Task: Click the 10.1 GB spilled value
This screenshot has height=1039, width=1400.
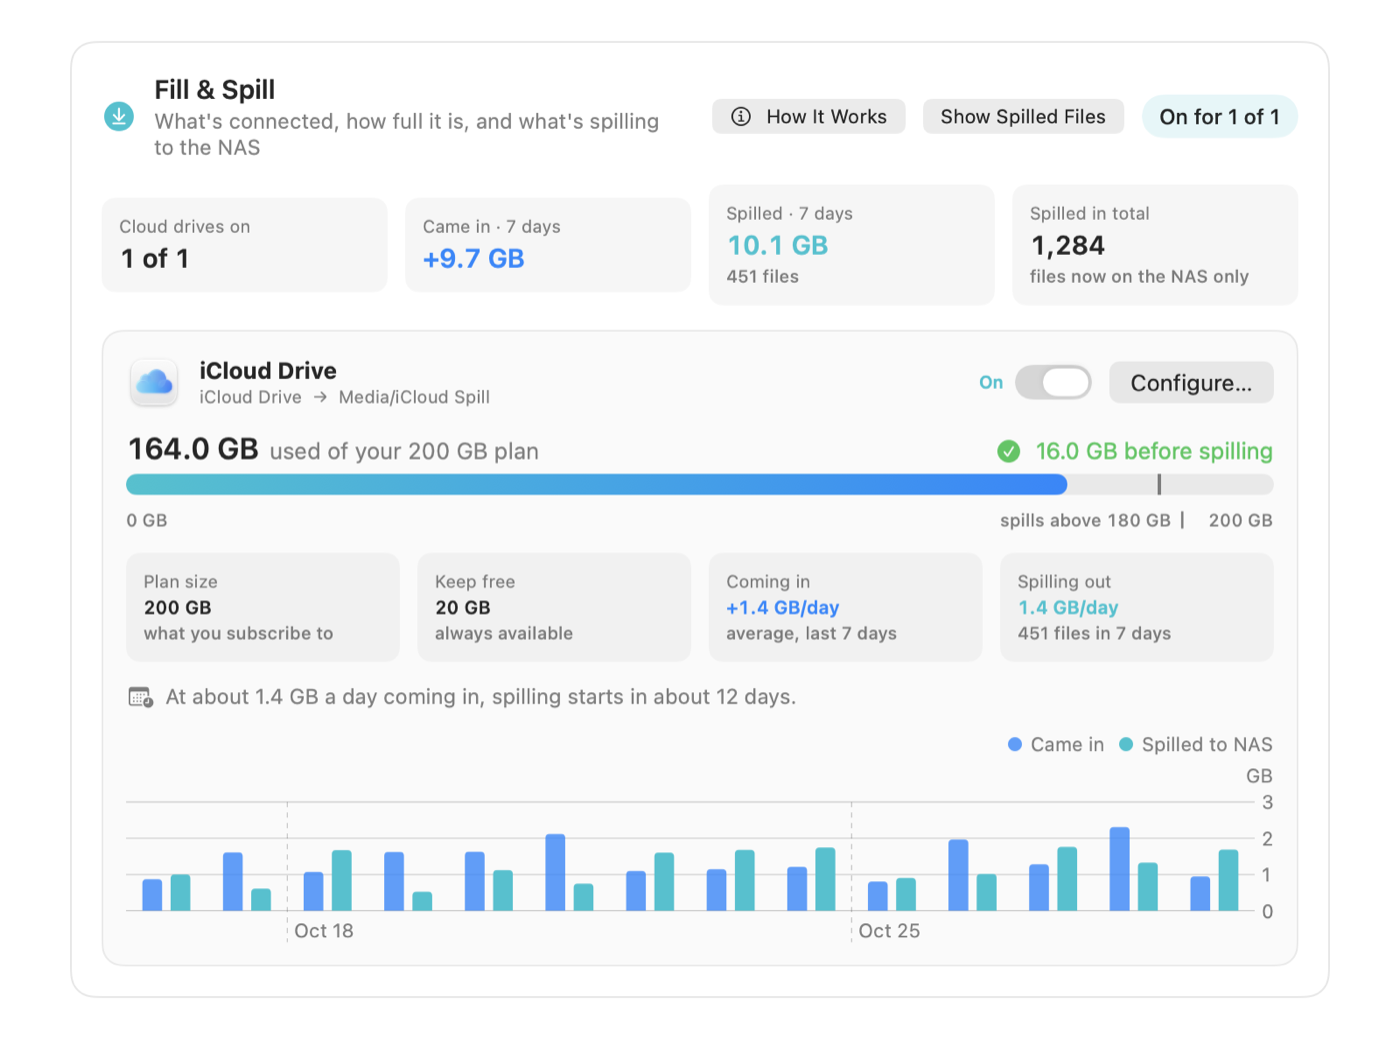Action: (777, 246)
